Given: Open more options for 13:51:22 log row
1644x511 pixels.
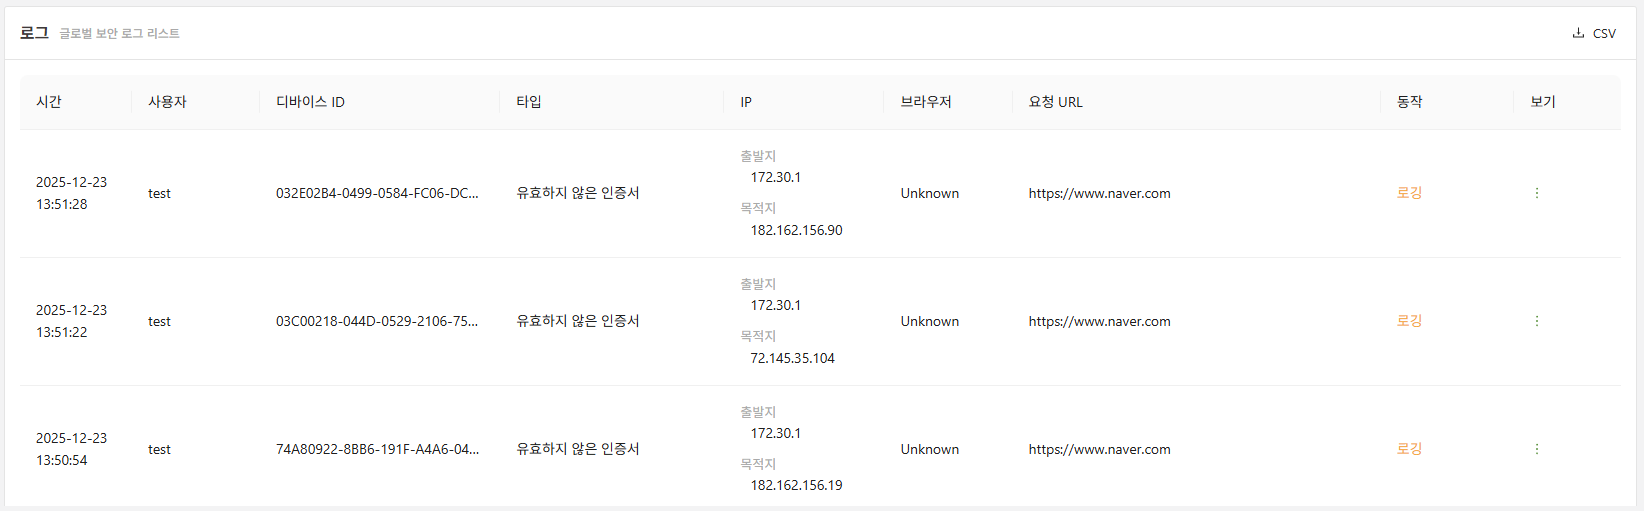Looking at the screenshot, I should coord(1537,321).
